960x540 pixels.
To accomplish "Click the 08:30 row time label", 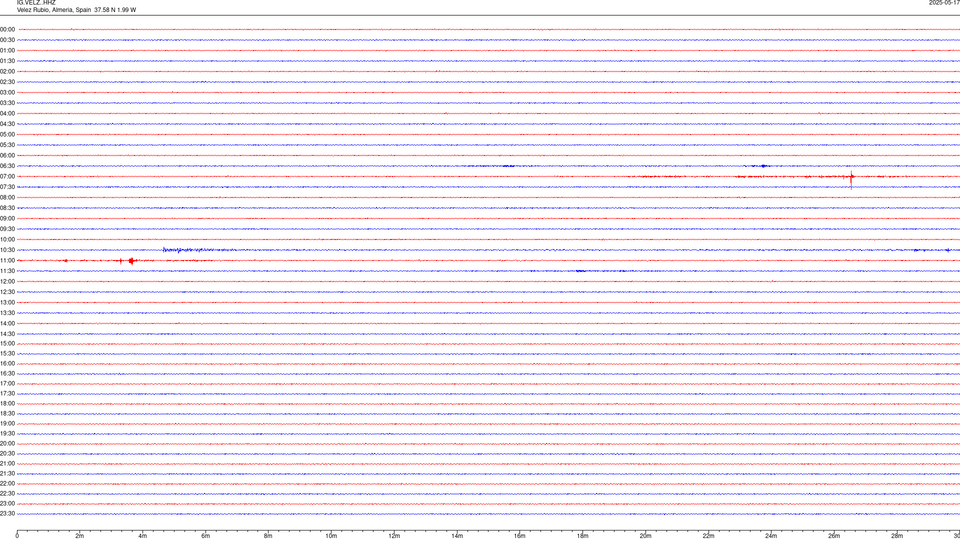I will coord(8,208).
